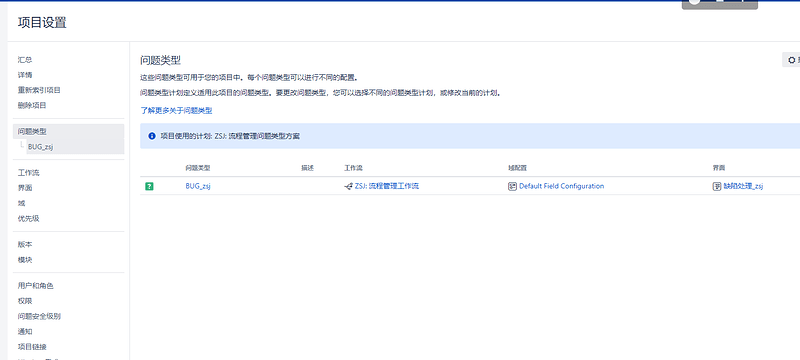Open the 了解更多关于问题类型 link
800x360 pixels.
177,110
